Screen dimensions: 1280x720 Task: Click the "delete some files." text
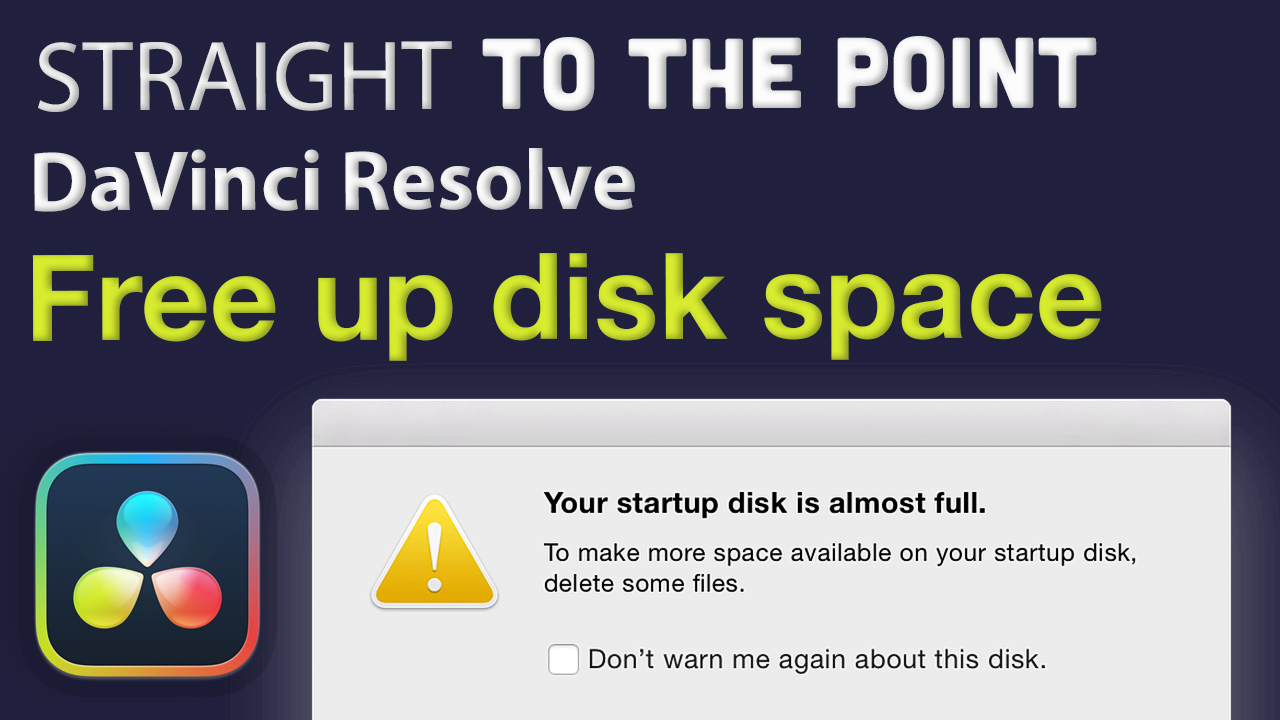644,583
